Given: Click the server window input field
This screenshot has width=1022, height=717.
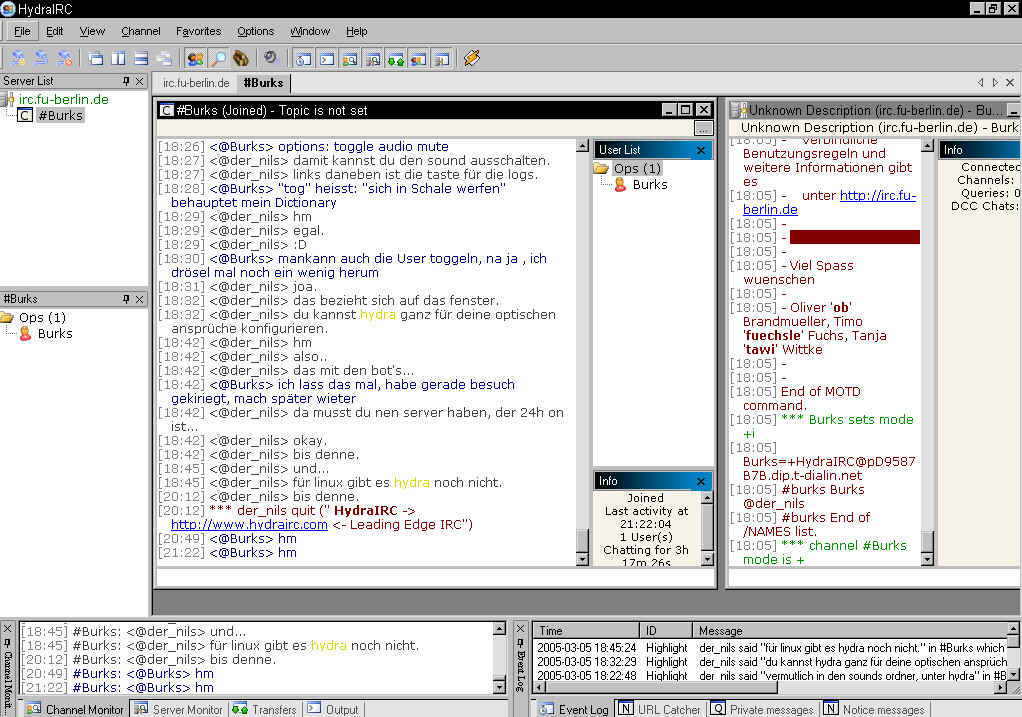Looking at the screenshot, I should [x=874, y=578].
